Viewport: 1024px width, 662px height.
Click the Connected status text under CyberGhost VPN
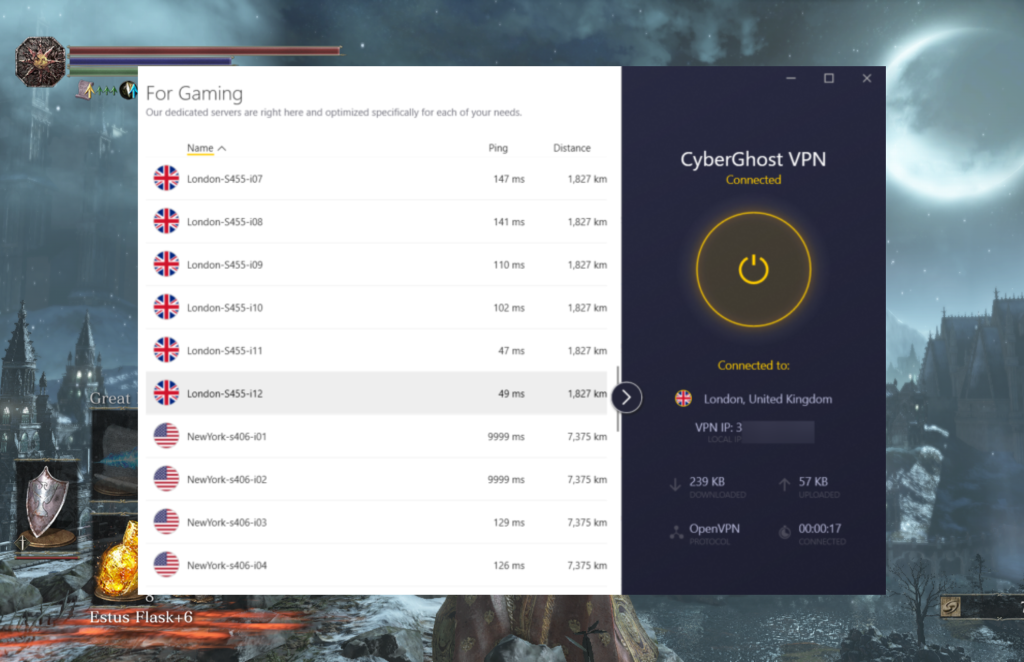(754, 180)
